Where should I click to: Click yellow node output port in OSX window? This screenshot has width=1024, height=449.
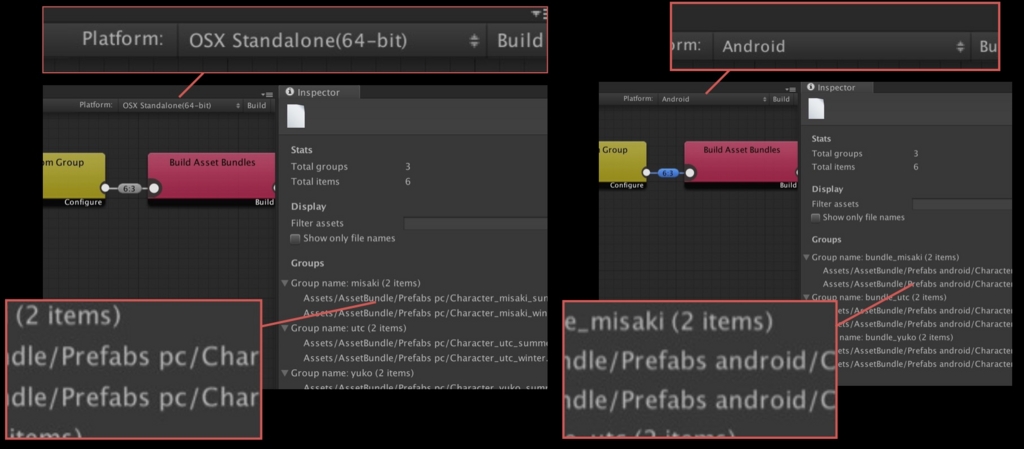105,188
